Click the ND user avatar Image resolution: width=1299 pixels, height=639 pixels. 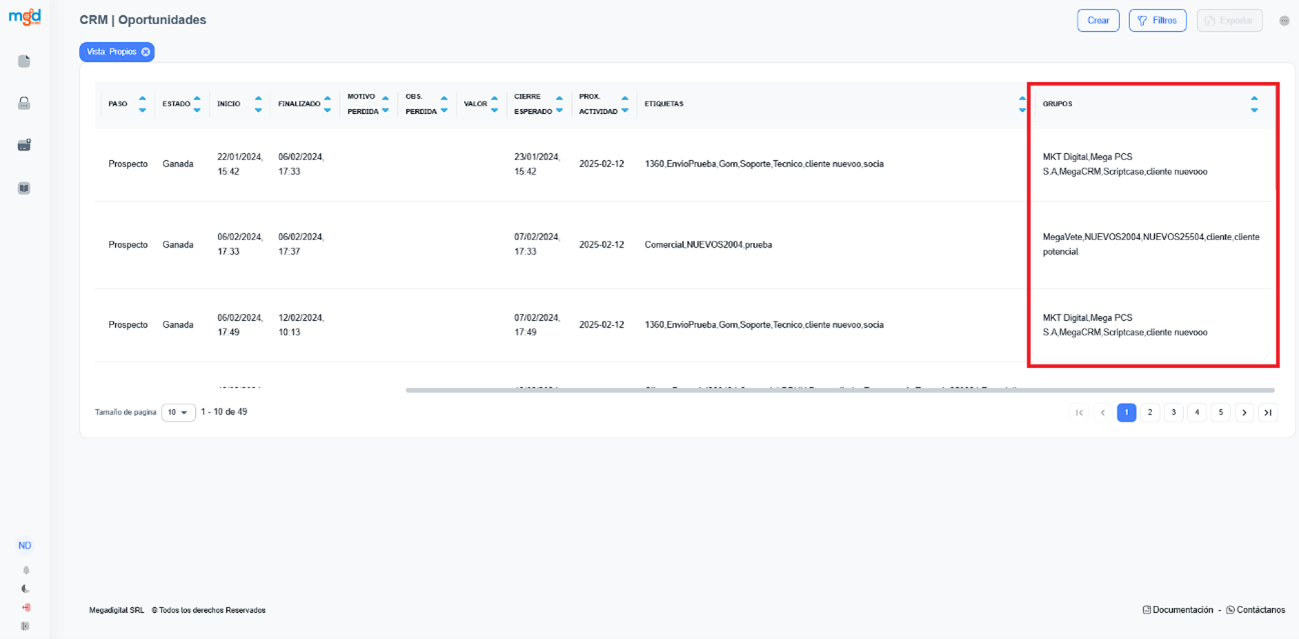[25, 546]
